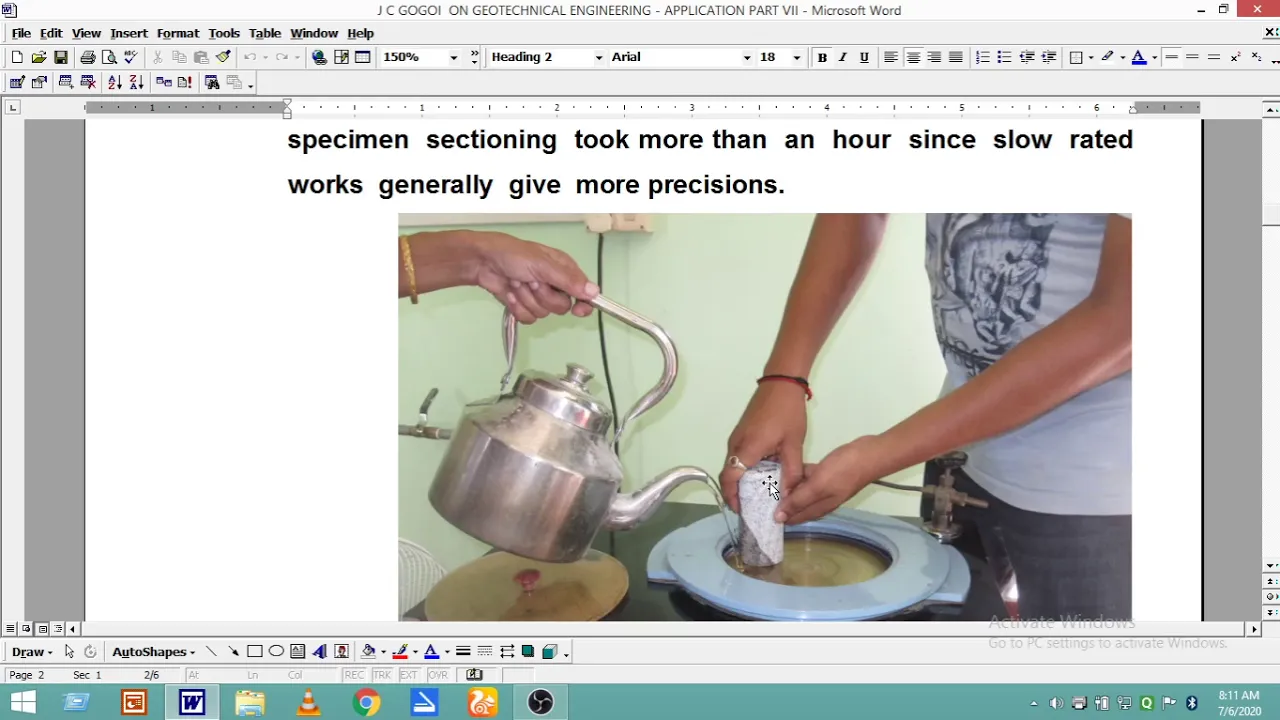Open the Style dropdown showing Heading 2
The width and height of the screenshot is (1280, 720).
pyautogui.click(x=599, y=57)
